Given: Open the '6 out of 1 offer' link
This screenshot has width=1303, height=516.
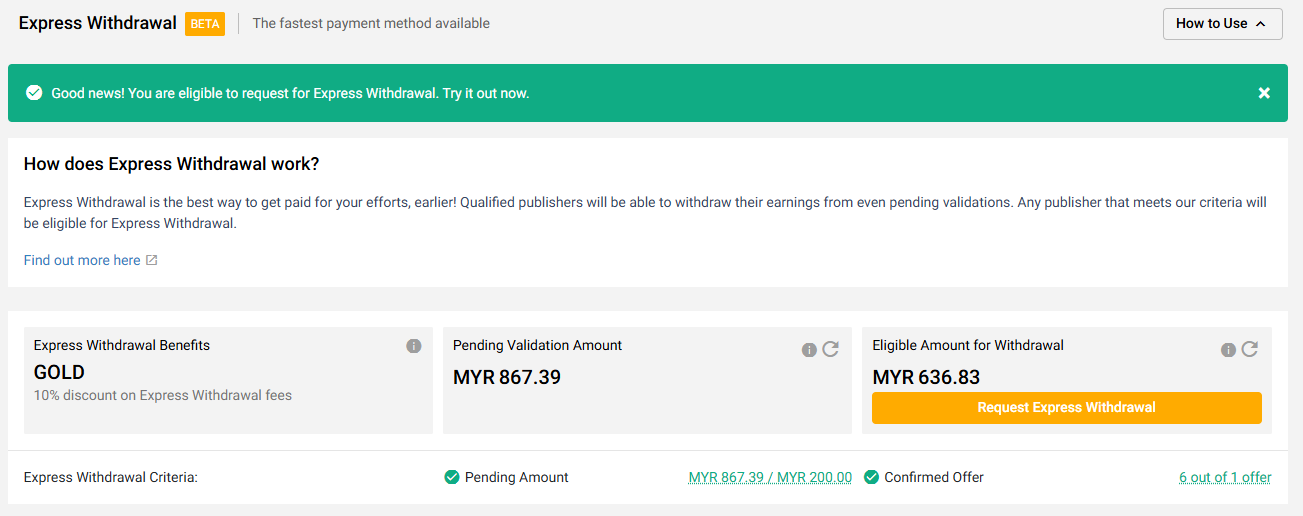Looking at the screenshot, I should 1225,478.
